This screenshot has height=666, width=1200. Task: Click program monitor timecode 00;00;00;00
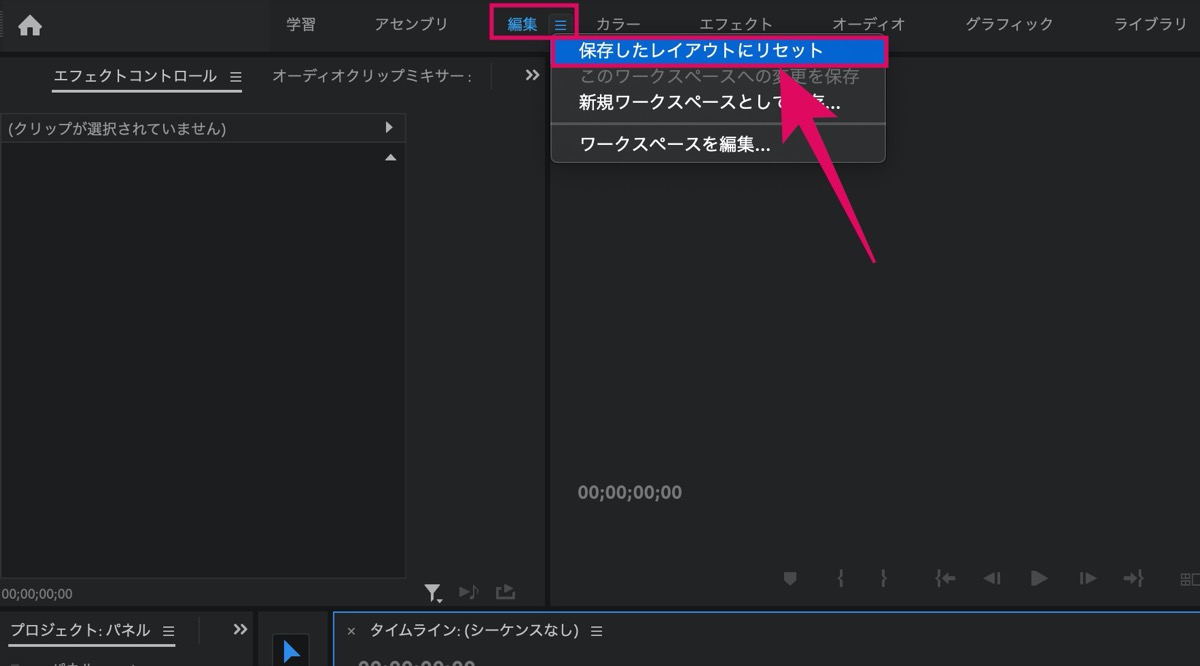(630, 492)
